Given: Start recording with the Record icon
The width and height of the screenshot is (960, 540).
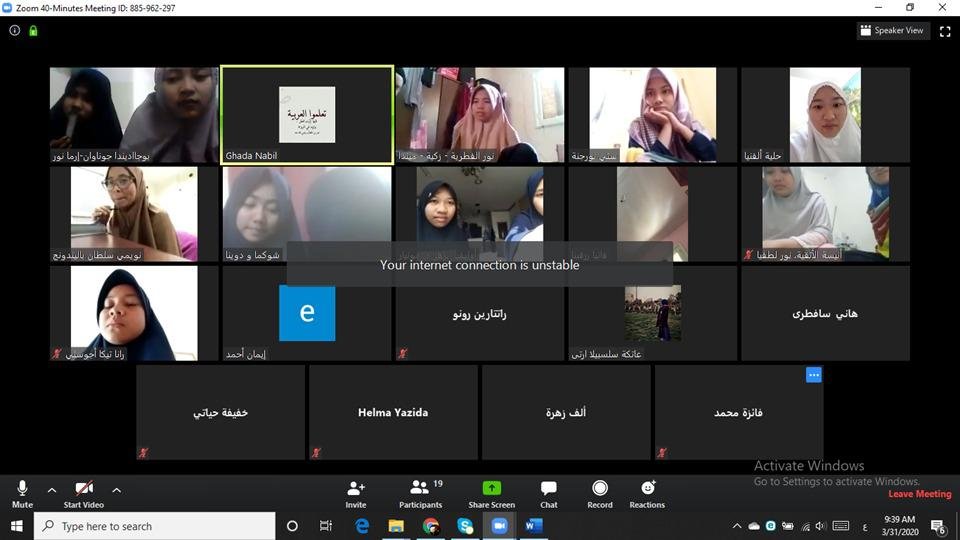Looking at the screenshot, I should coord(600,489).
